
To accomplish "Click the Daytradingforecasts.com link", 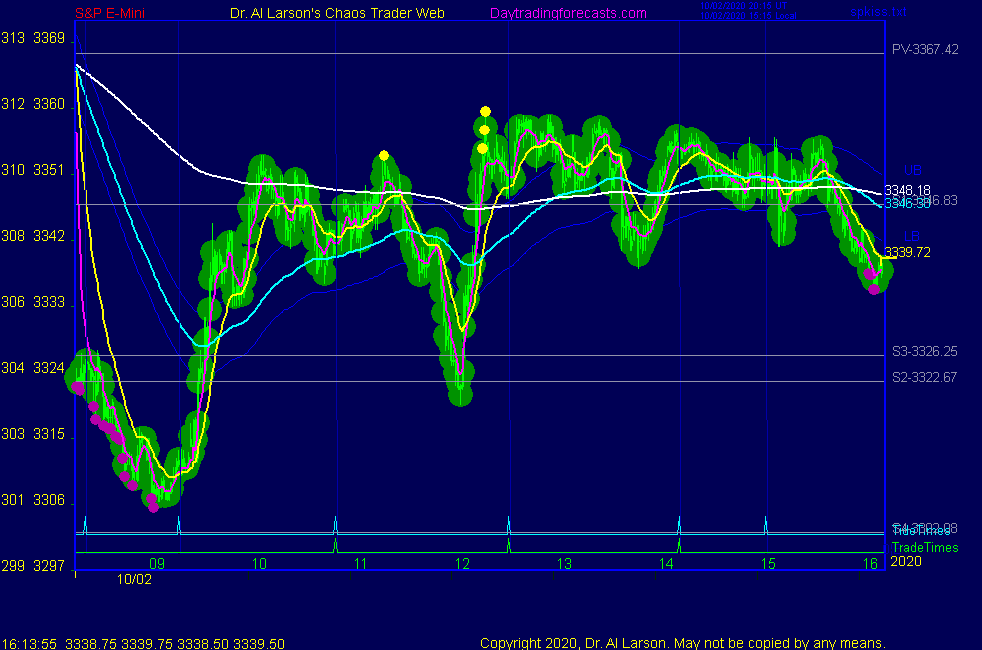I will pyautogui.click(x=568, y=14).
